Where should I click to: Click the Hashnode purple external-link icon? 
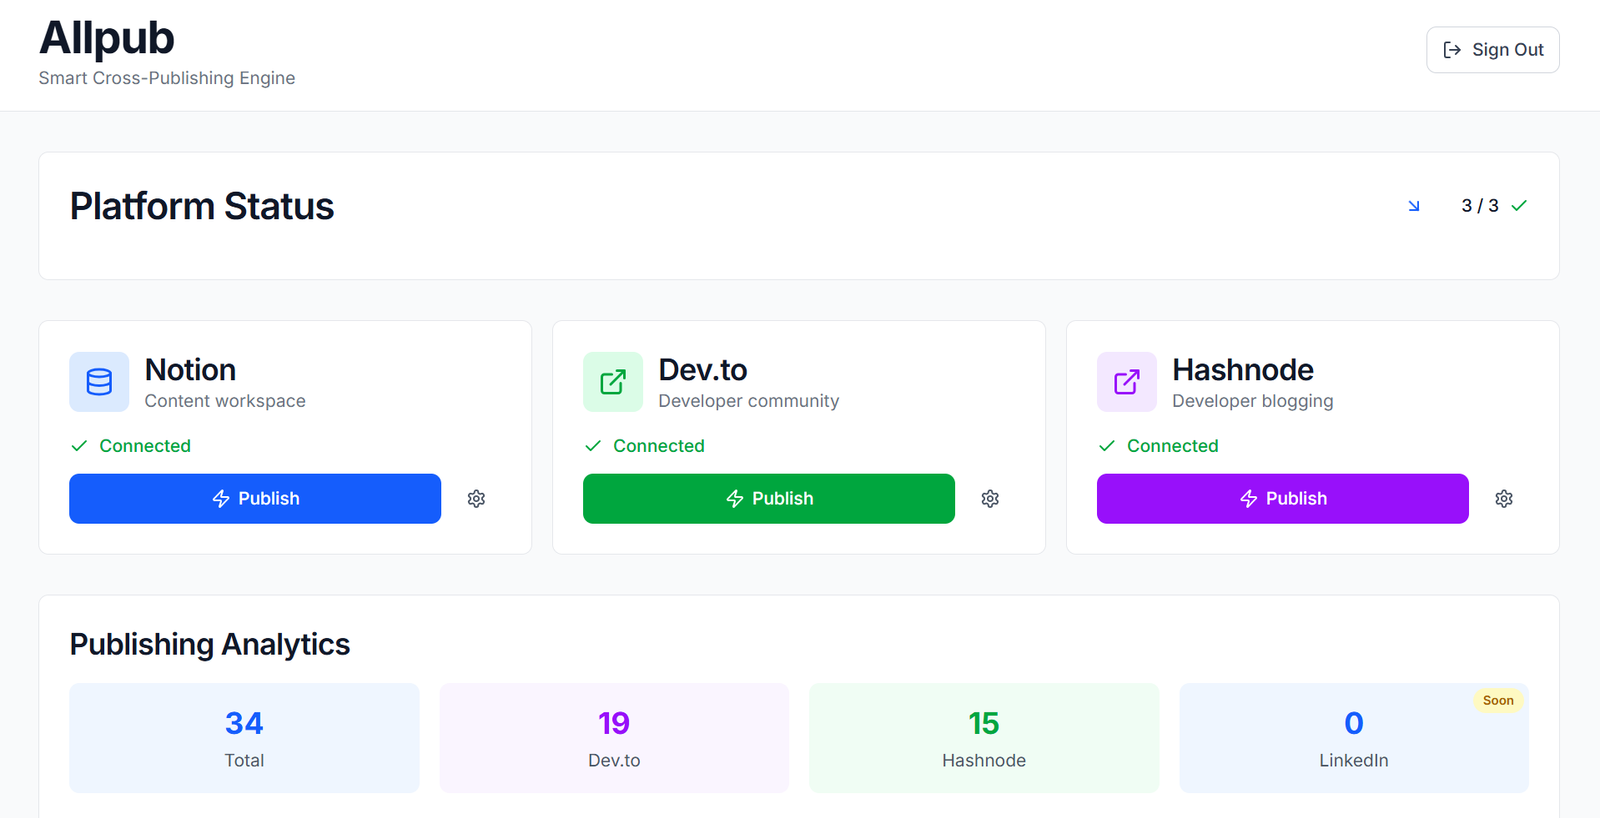tap(1127, 382)
